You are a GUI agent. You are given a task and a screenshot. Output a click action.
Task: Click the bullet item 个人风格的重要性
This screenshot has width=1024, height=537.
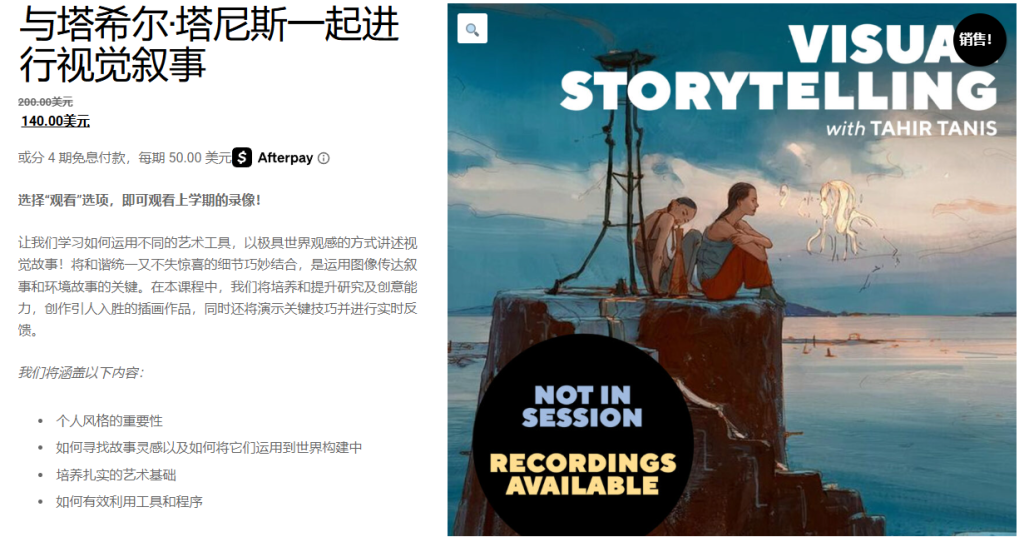[109, 421]
